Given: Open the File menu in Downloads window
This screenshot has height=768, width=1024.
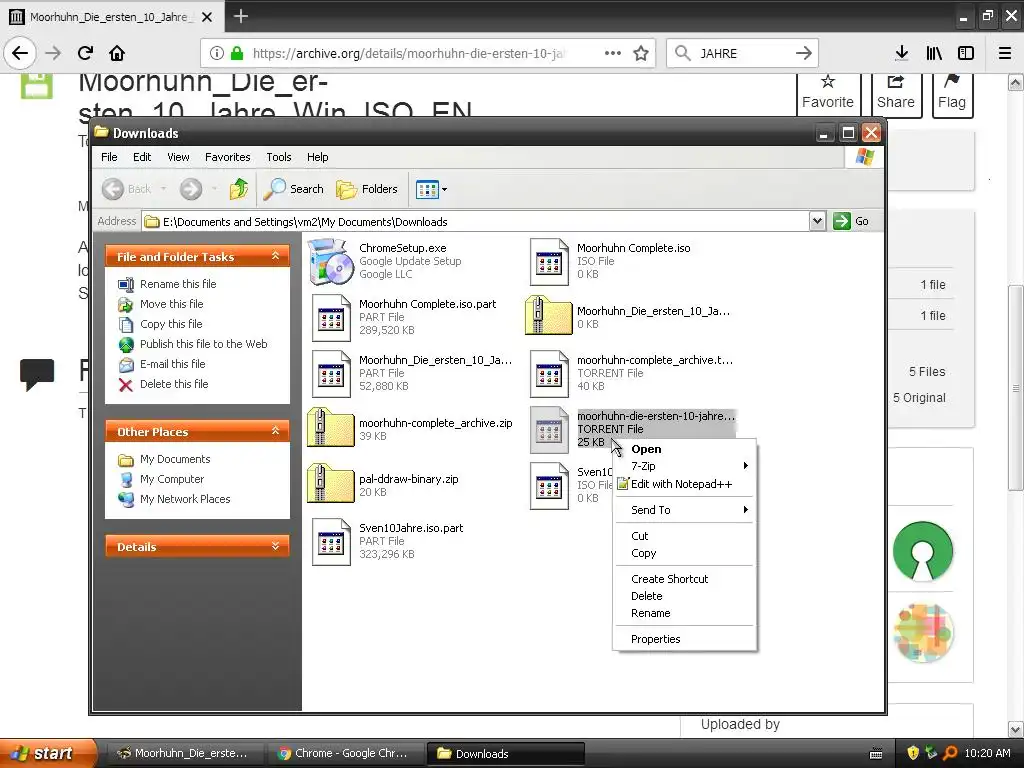Looking at the screenshot, I should [x=109, y=157].
